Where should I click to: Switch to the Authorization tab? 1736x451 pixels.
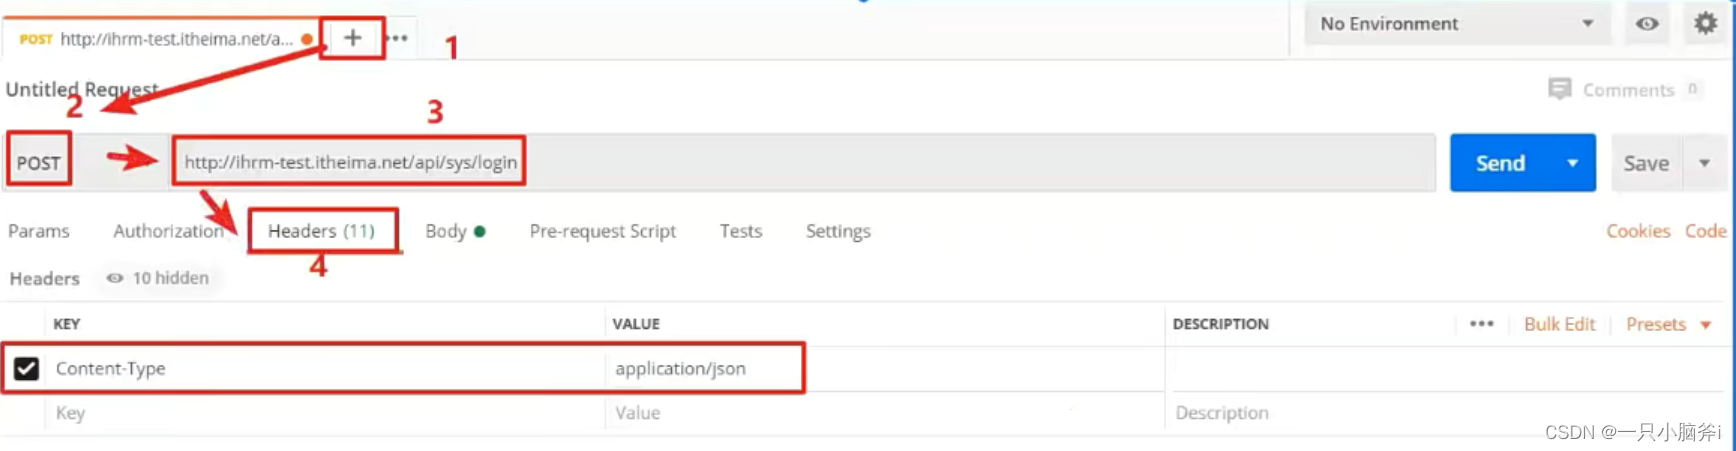click(x=168, y=231)
